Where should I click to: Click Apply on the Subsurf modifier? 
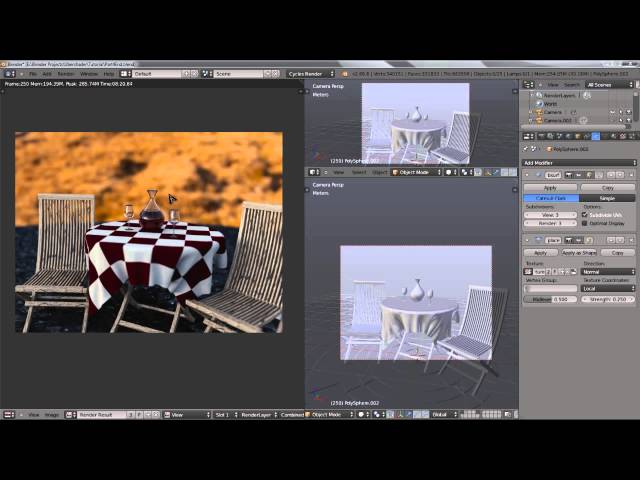[550, 187]
